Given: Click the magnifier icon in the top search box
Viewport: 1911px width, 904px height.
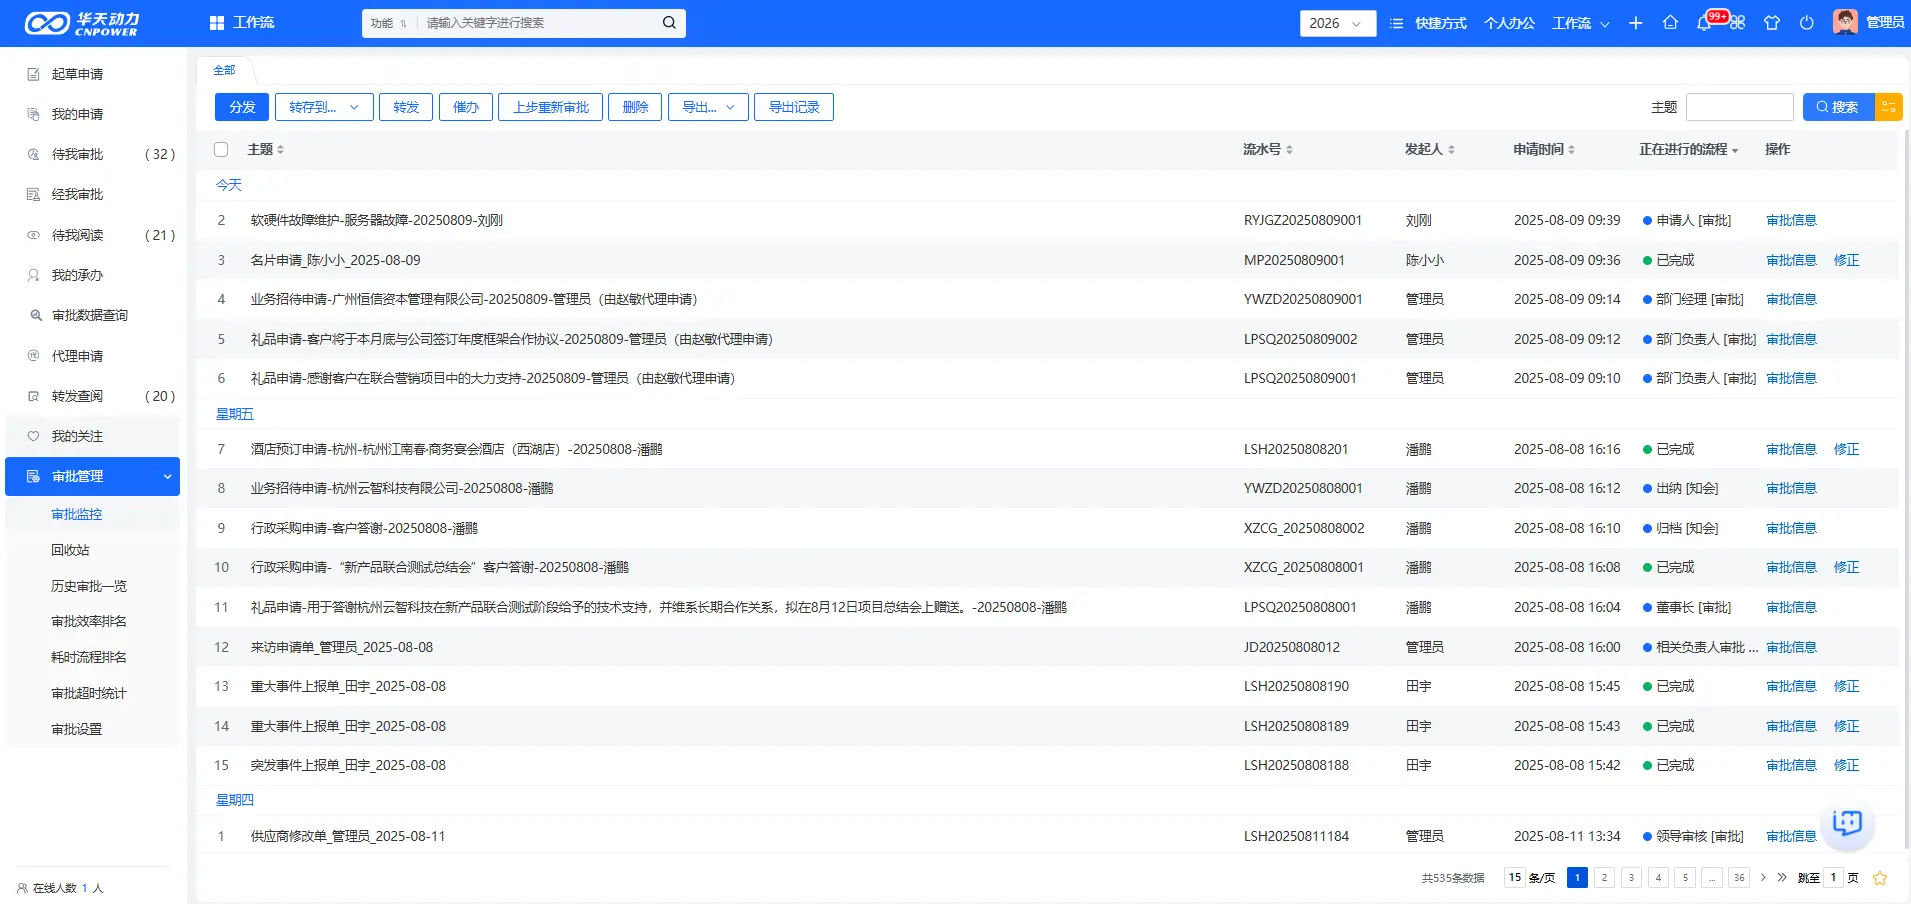Looking at the screenshot, I should [x=669, y=23].
